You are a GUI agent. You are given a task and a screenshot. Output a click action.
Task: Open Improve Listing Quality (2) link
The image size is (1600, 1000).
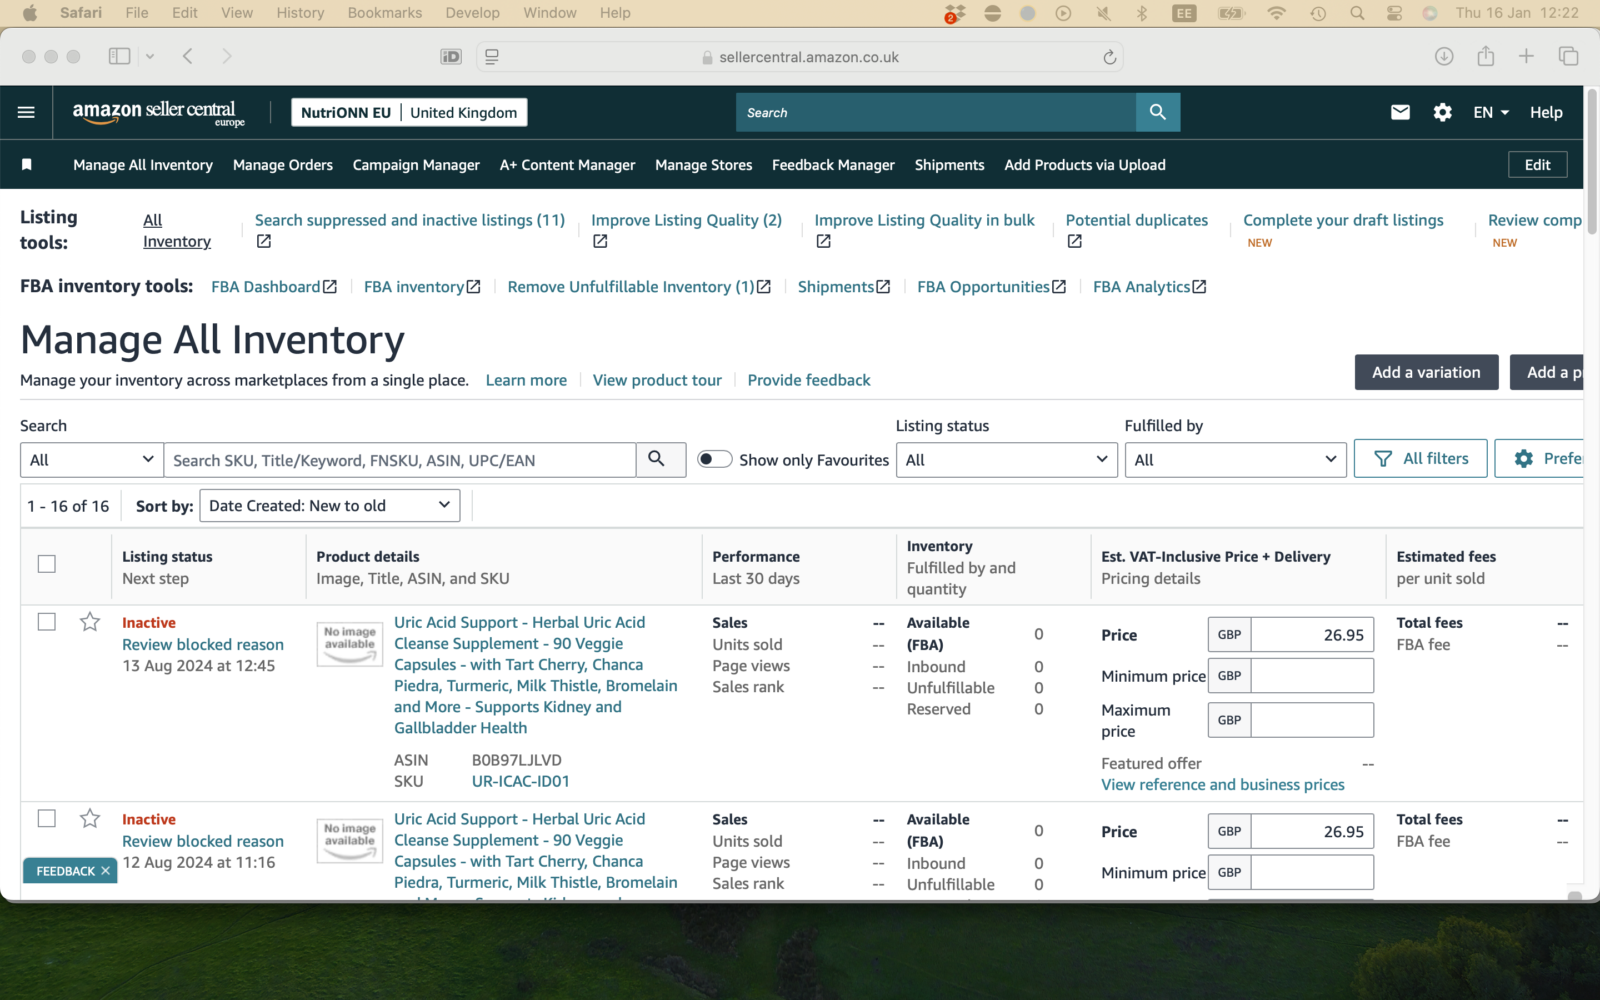[686, 220]
